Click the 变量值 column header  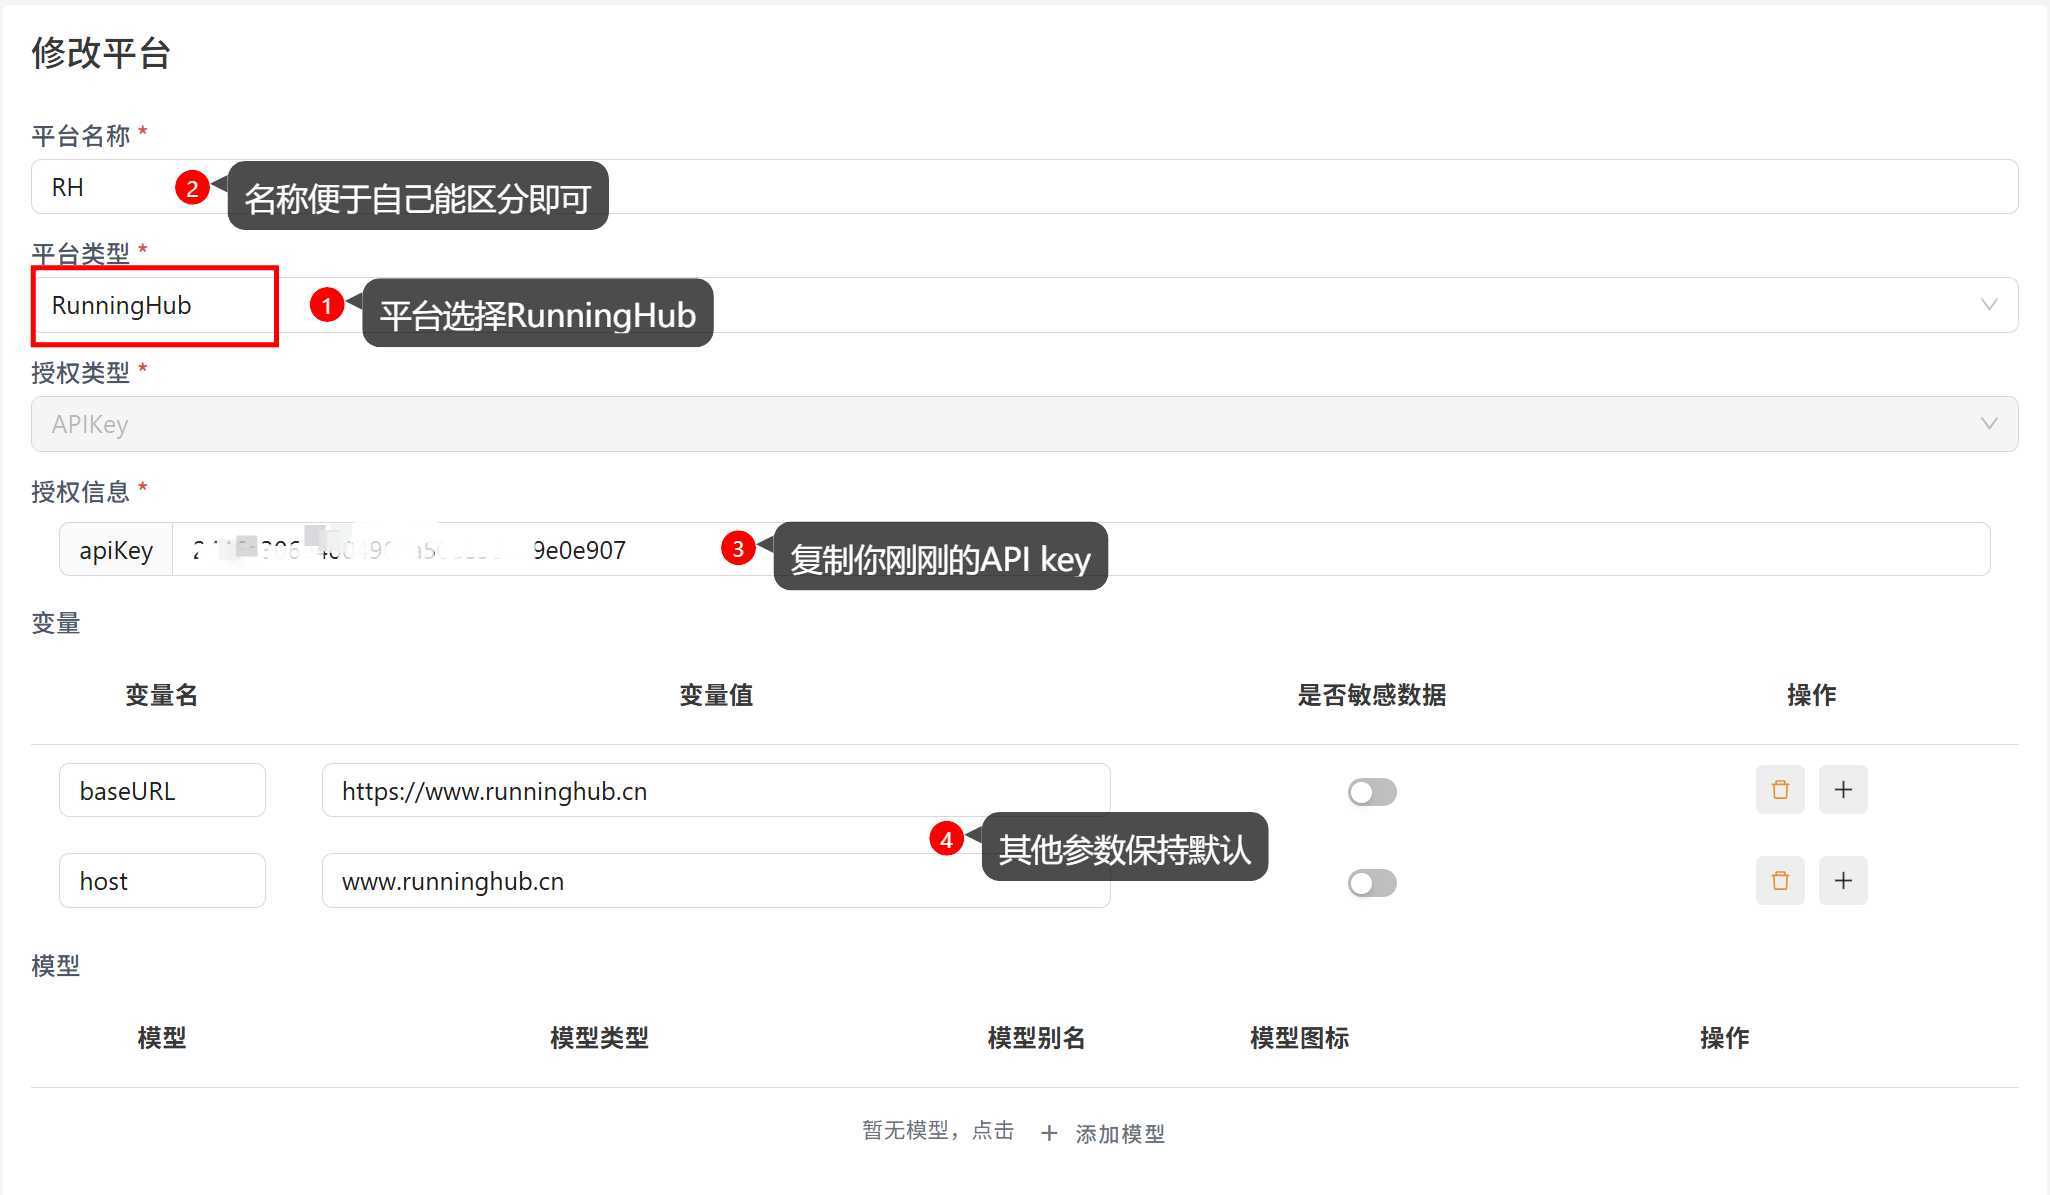pyautogui.click(x=716, y=695)
